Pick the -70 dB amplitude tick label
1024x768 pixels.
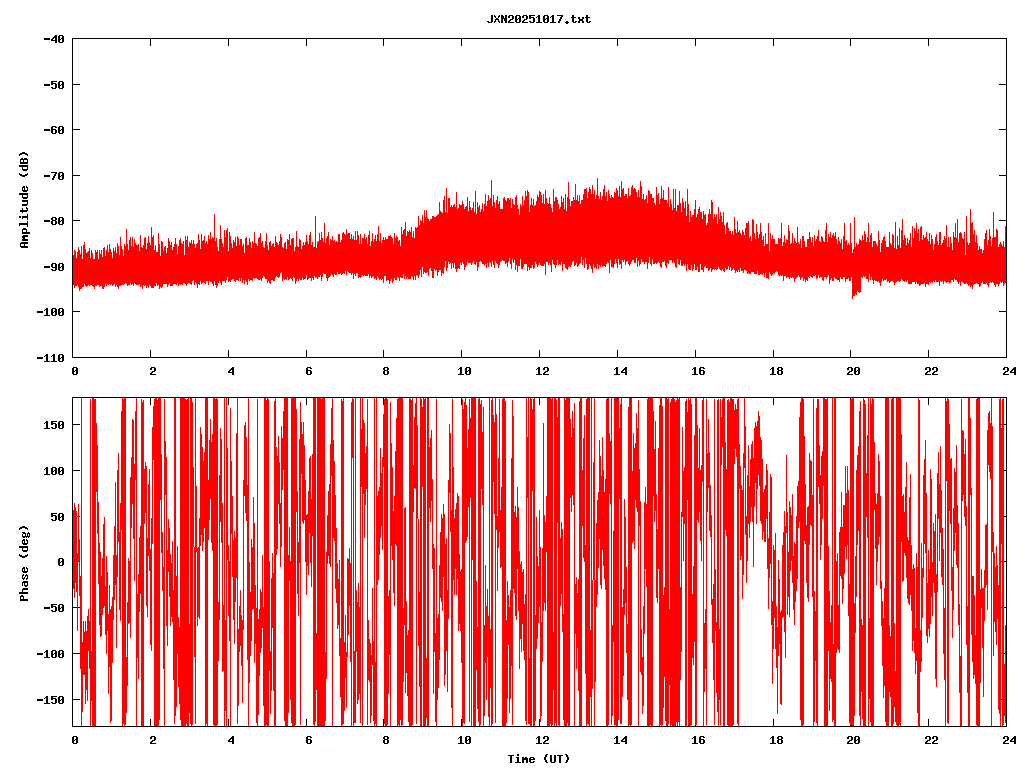coord(53,176)
